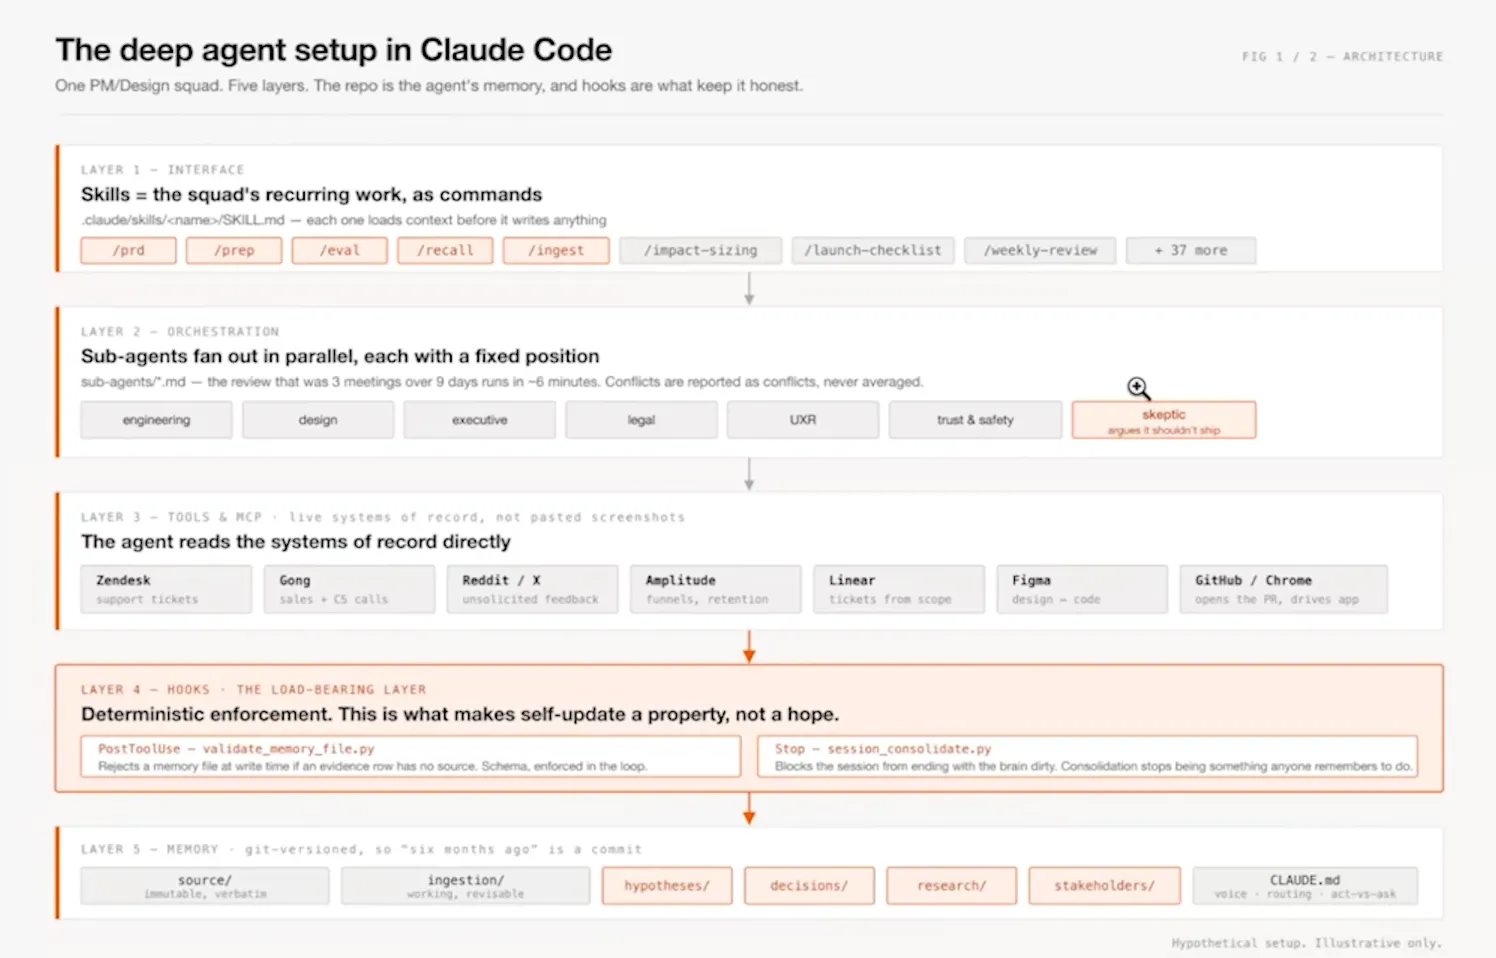Select the executive sub-agent box
Image resolution: width=1496 pixels, height=958 pixels.
click(x=480, y=420)
